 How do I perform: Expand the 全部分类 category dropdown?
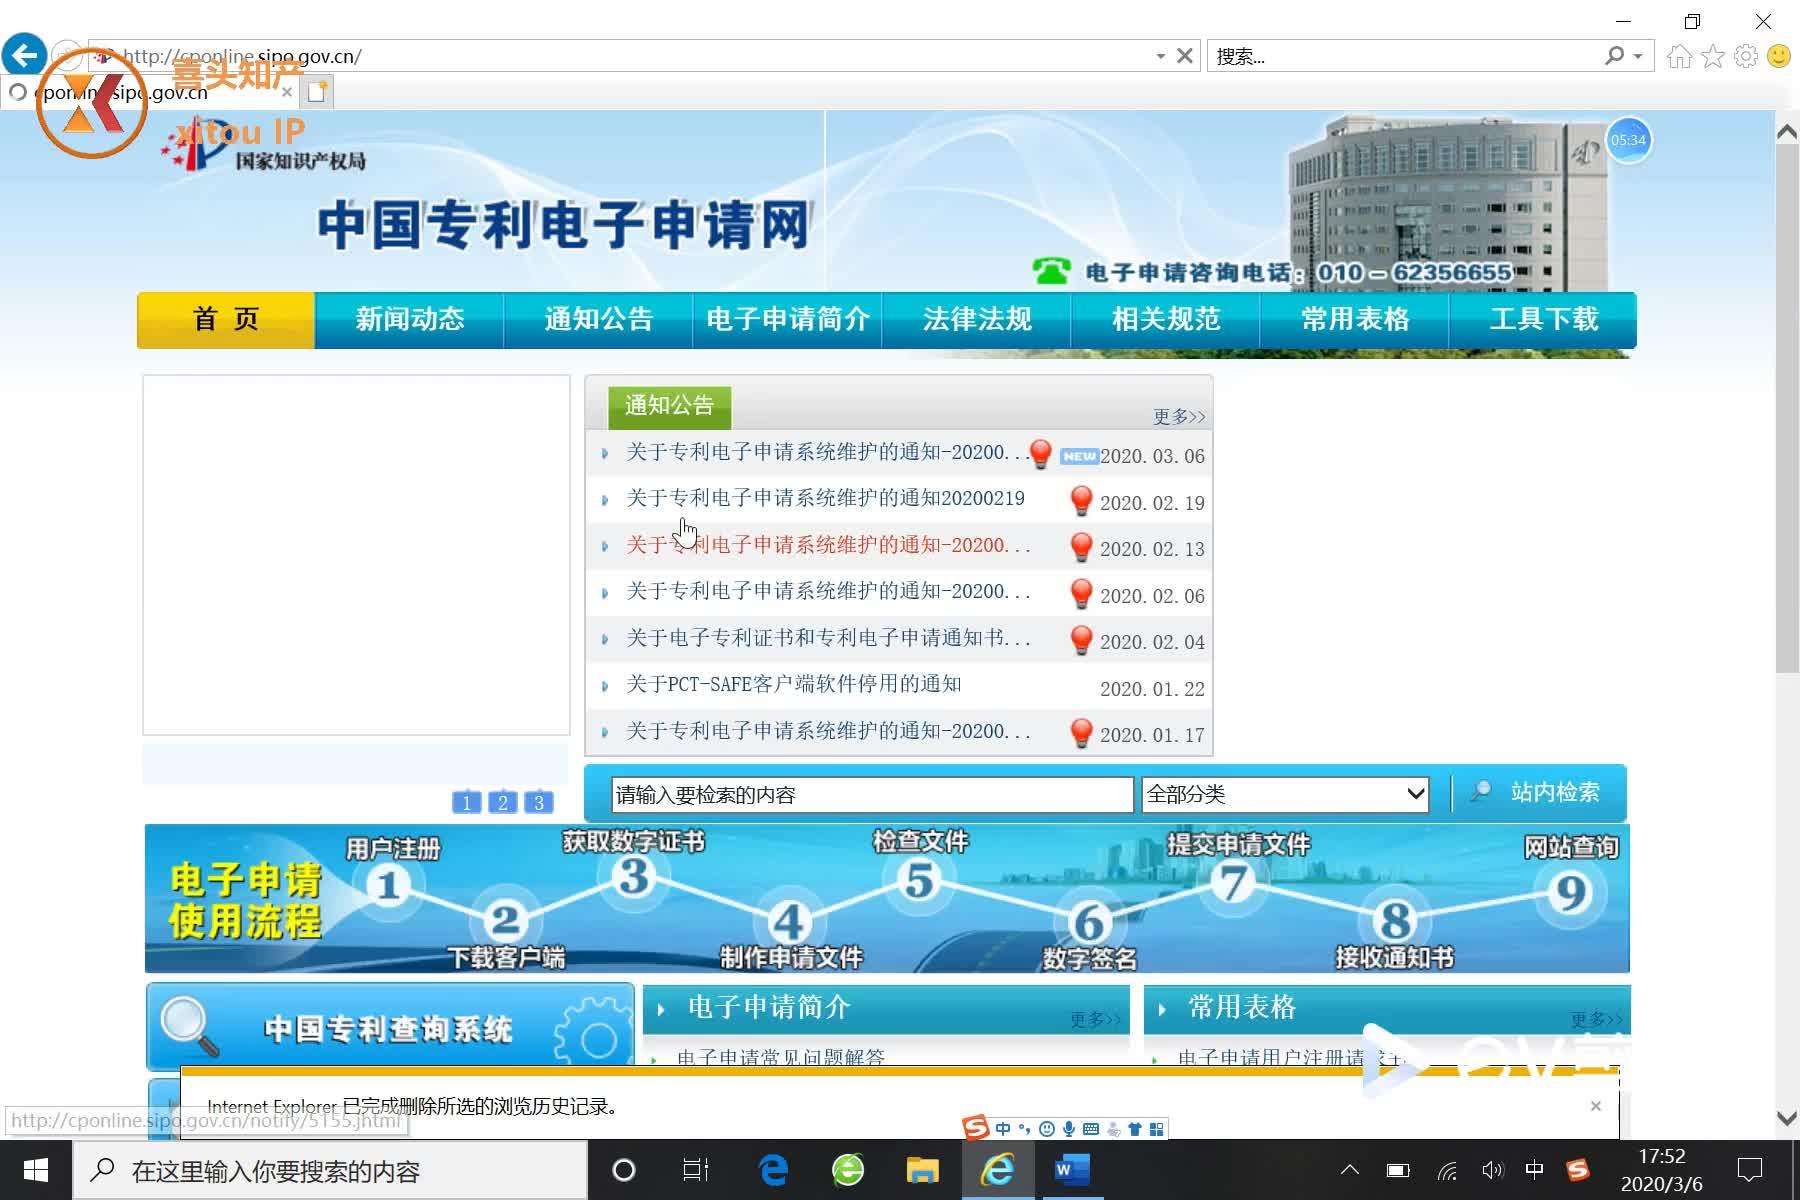tap(1285, 795)
